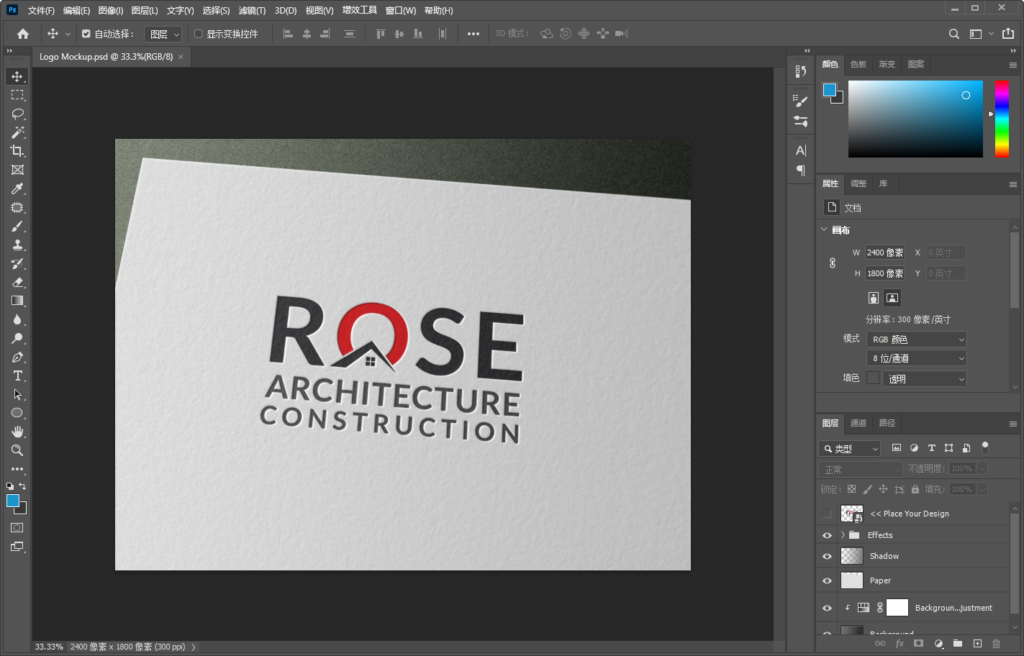The width and height of the screenshot is (1024, 656).
Task: Switch to the Swatches tab
Action: 858,64
